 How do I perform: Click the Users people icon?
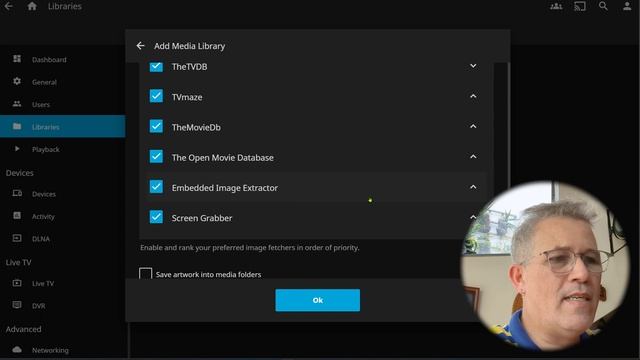[x=17, y=104]
